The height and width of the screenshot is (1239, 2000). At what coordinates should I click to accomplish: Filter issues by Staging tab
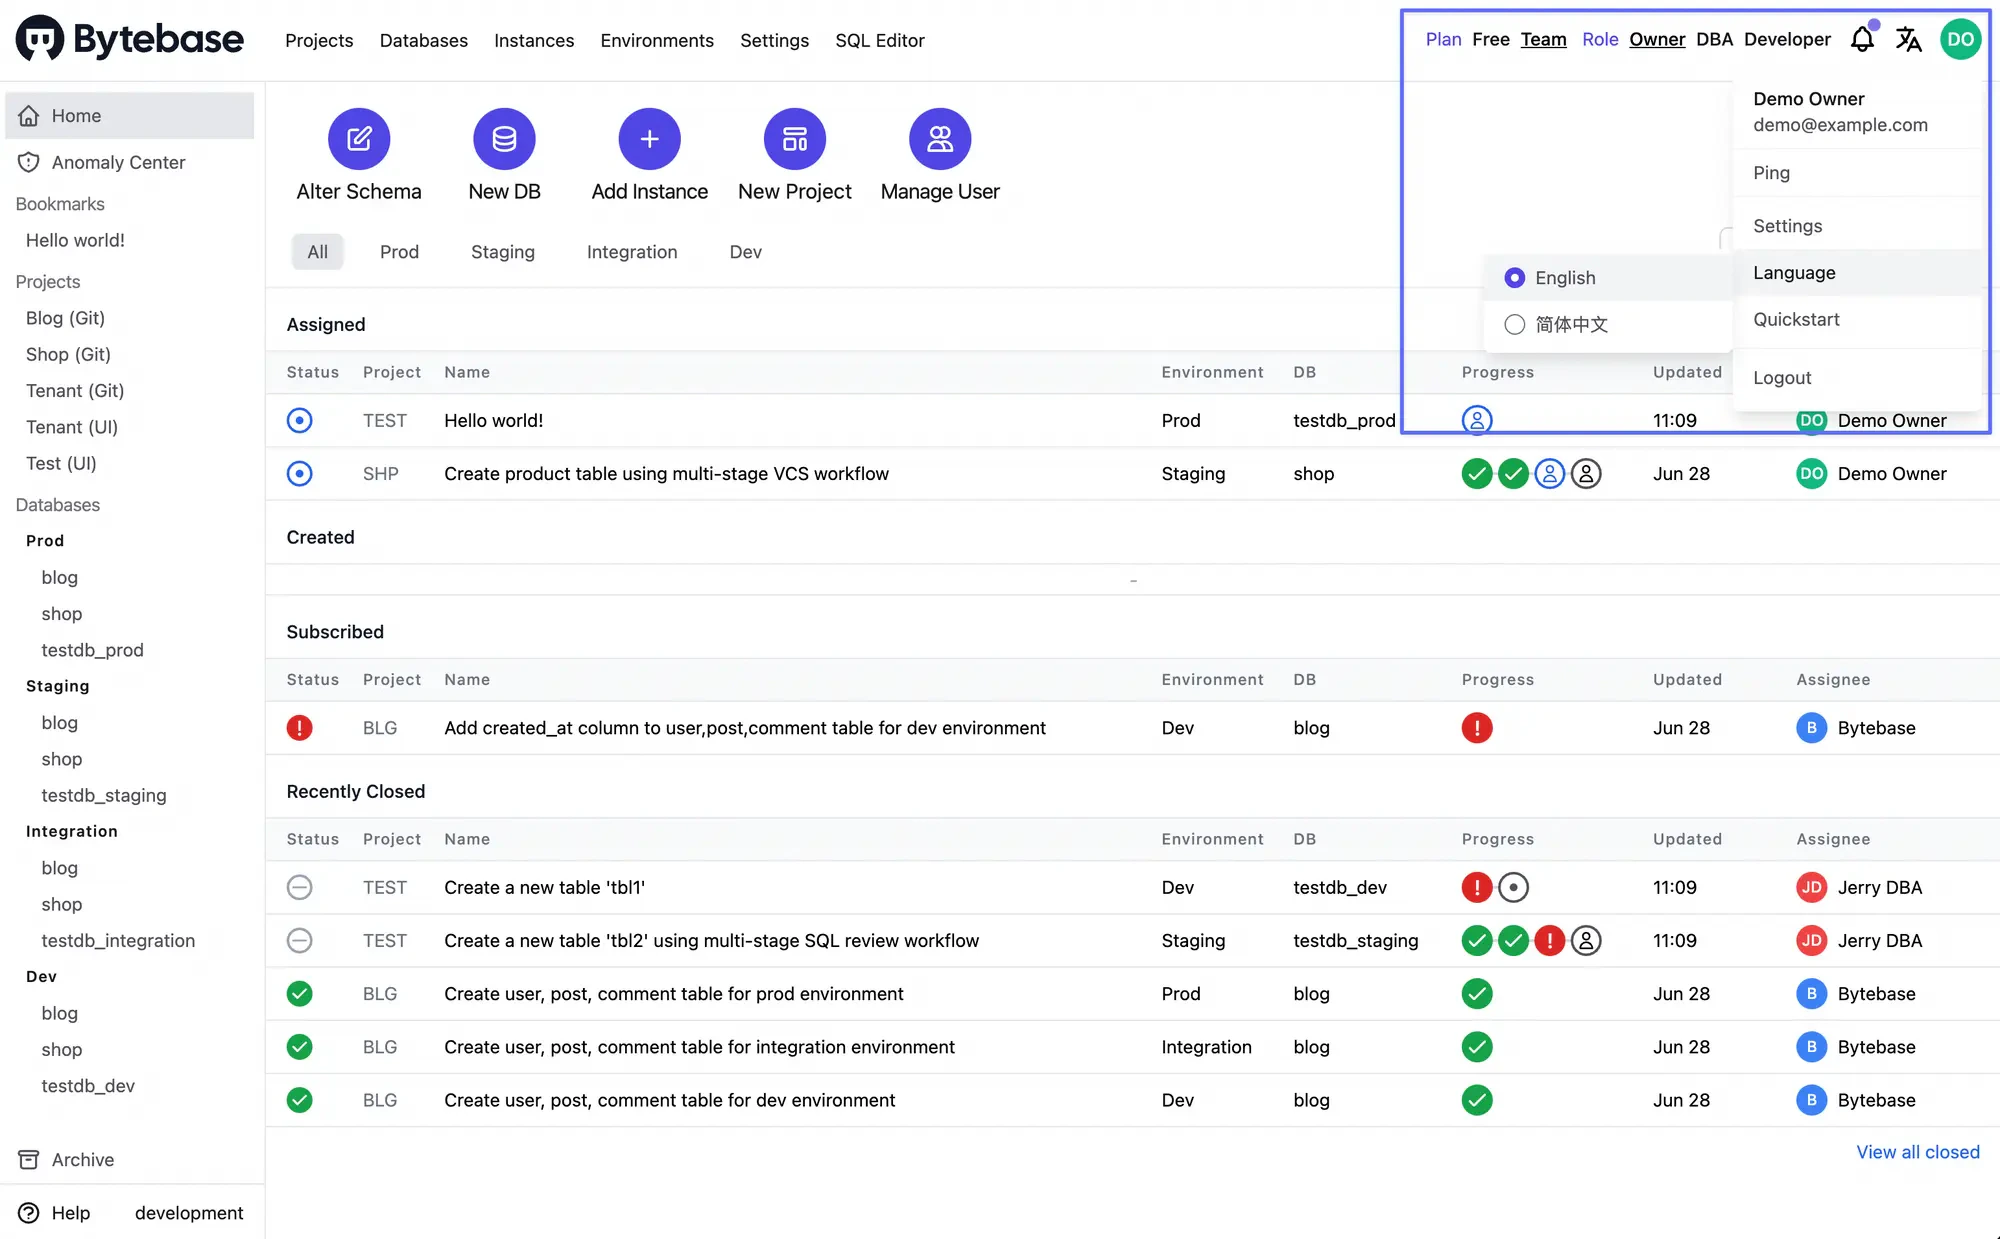(502, 252)
